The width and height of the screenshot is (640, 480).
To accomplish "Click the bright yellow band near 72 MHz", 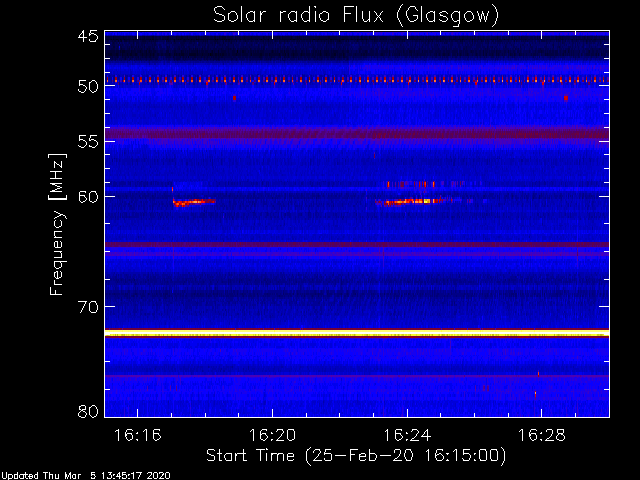I will 357,333.
